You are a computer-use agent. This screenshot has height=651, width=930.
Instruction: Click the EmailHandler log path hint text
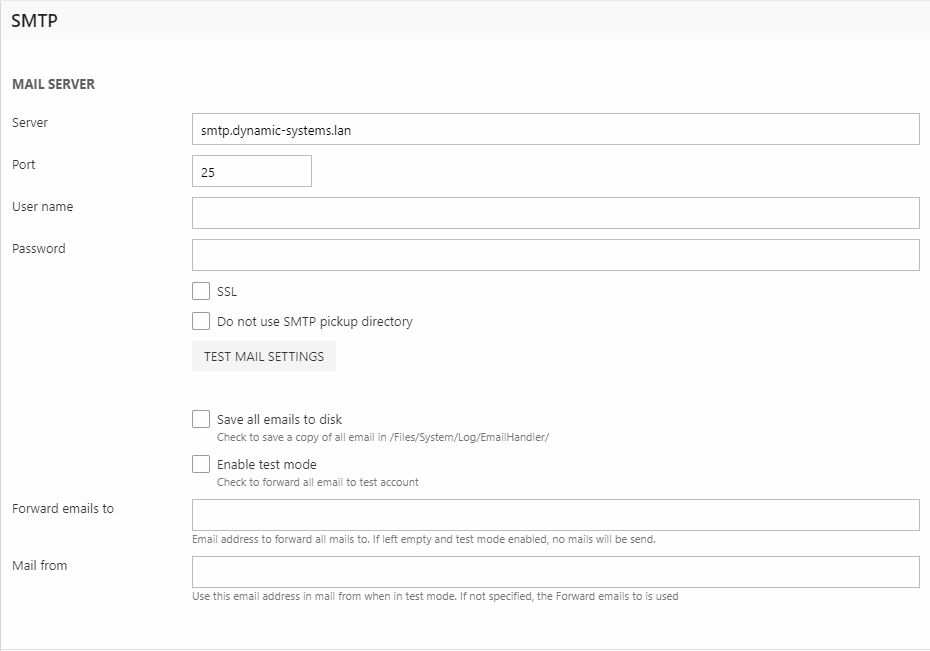383,437
